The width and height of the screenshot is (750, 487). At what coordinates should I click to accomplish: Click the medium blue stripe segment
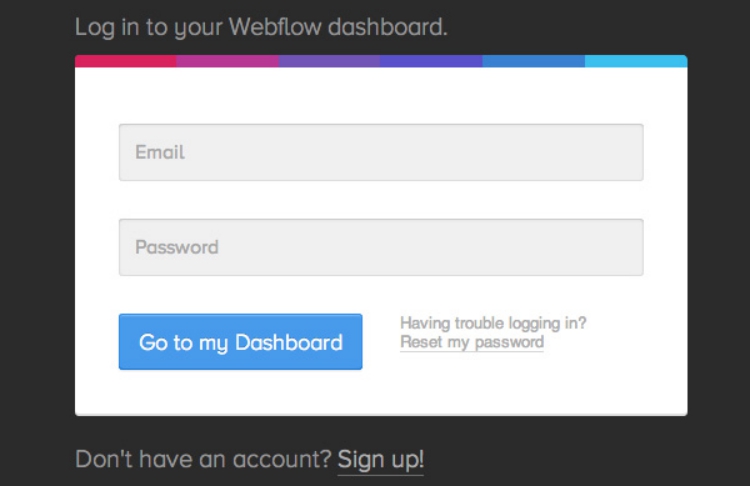pyautogui.click(x=533, y=61)
